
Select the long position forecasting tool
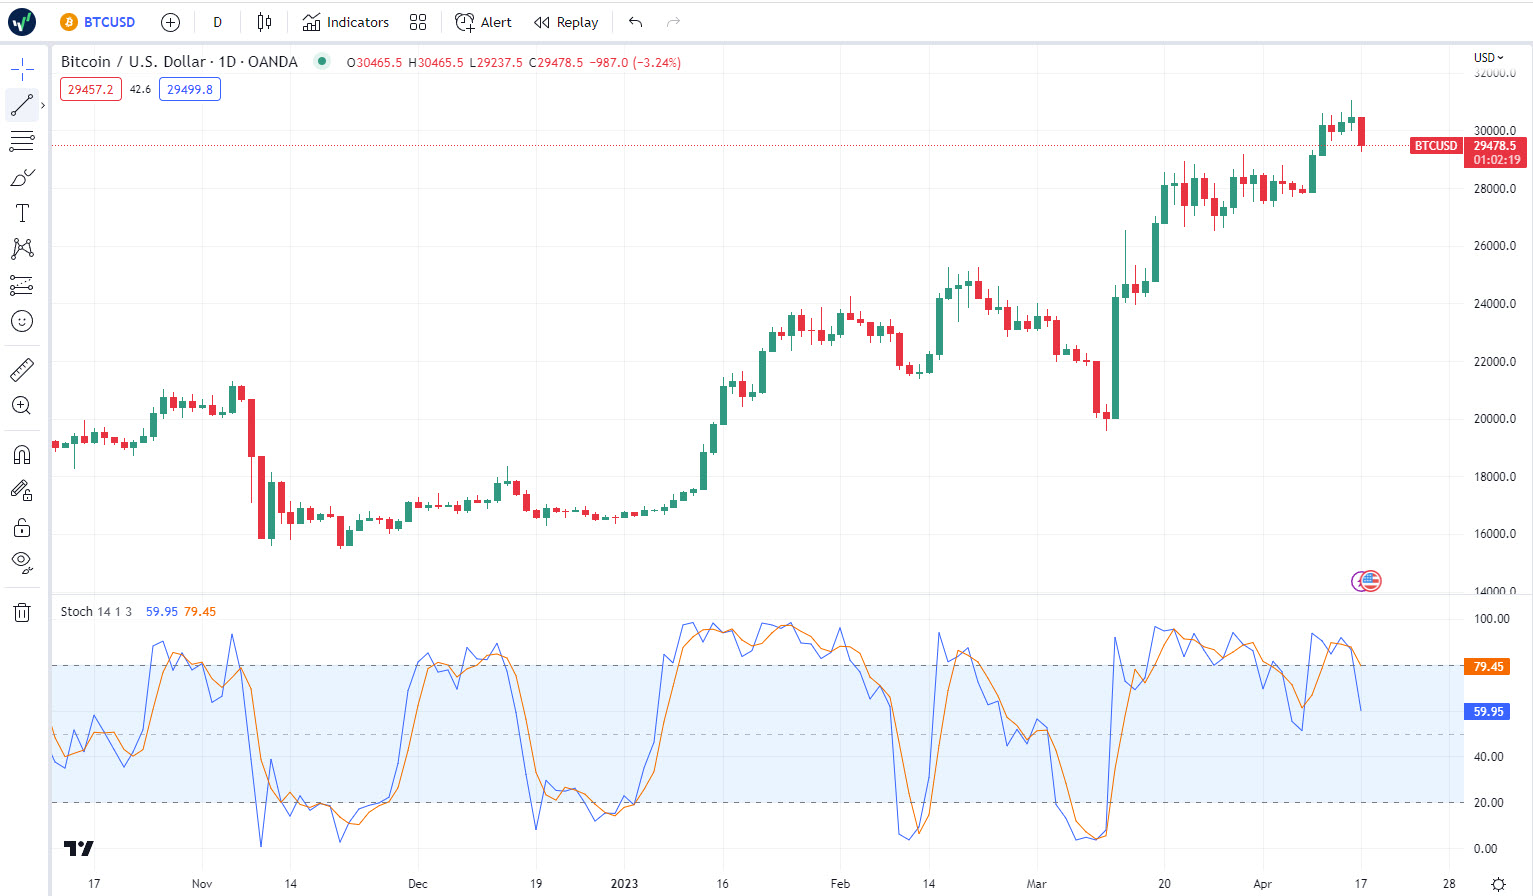(22, 285)
